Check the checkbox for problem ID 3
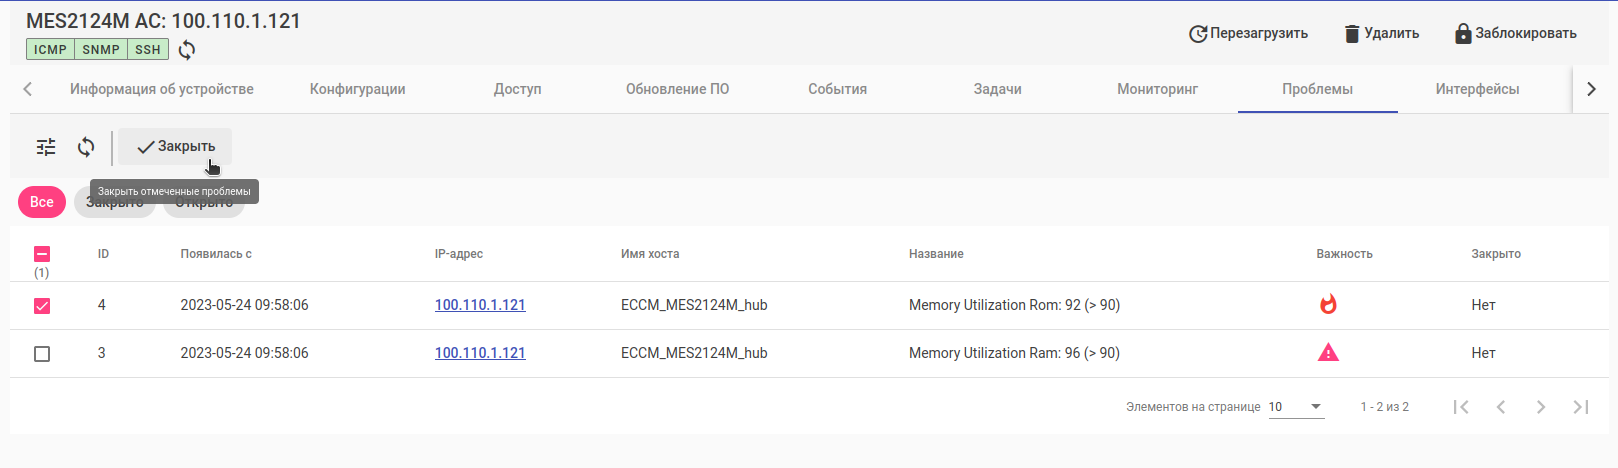This screenshot has height=468, width=1618. (x=42, y=354)
